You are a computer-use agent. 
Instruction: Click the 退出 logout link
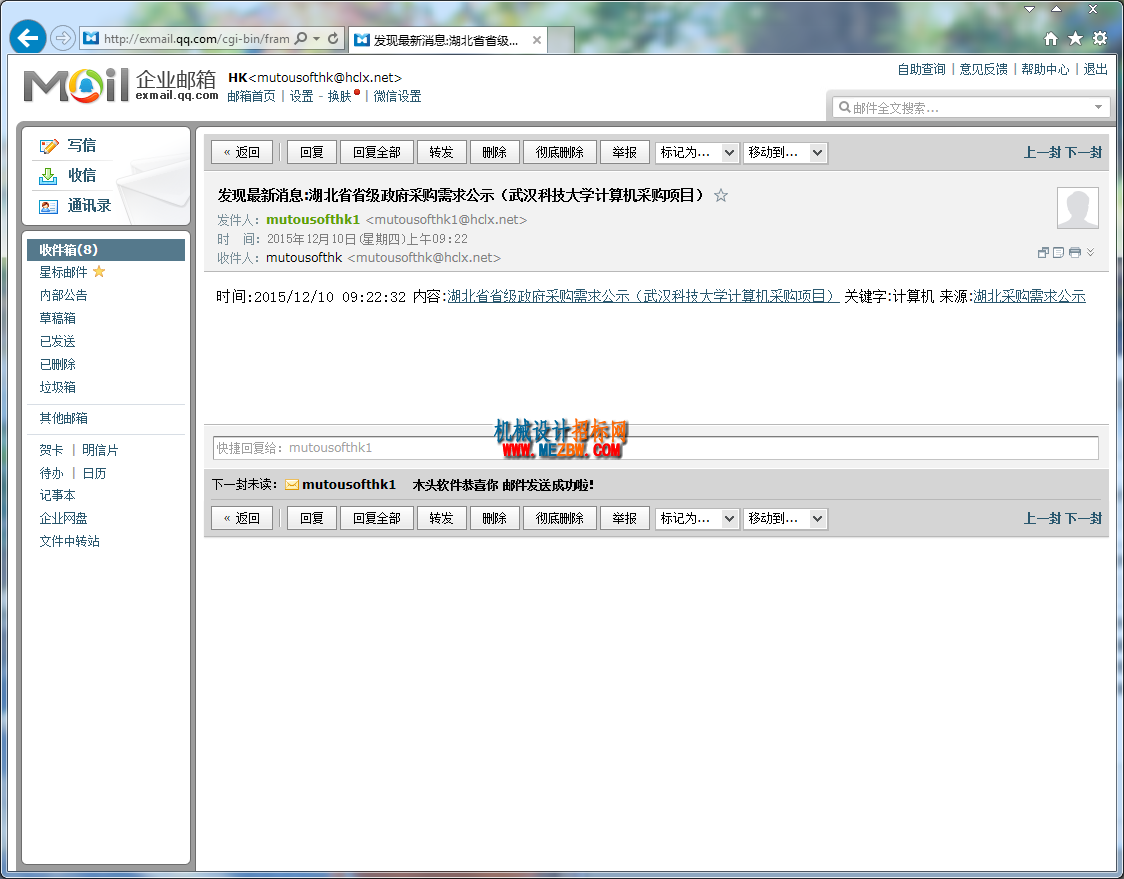[1095, 70]
